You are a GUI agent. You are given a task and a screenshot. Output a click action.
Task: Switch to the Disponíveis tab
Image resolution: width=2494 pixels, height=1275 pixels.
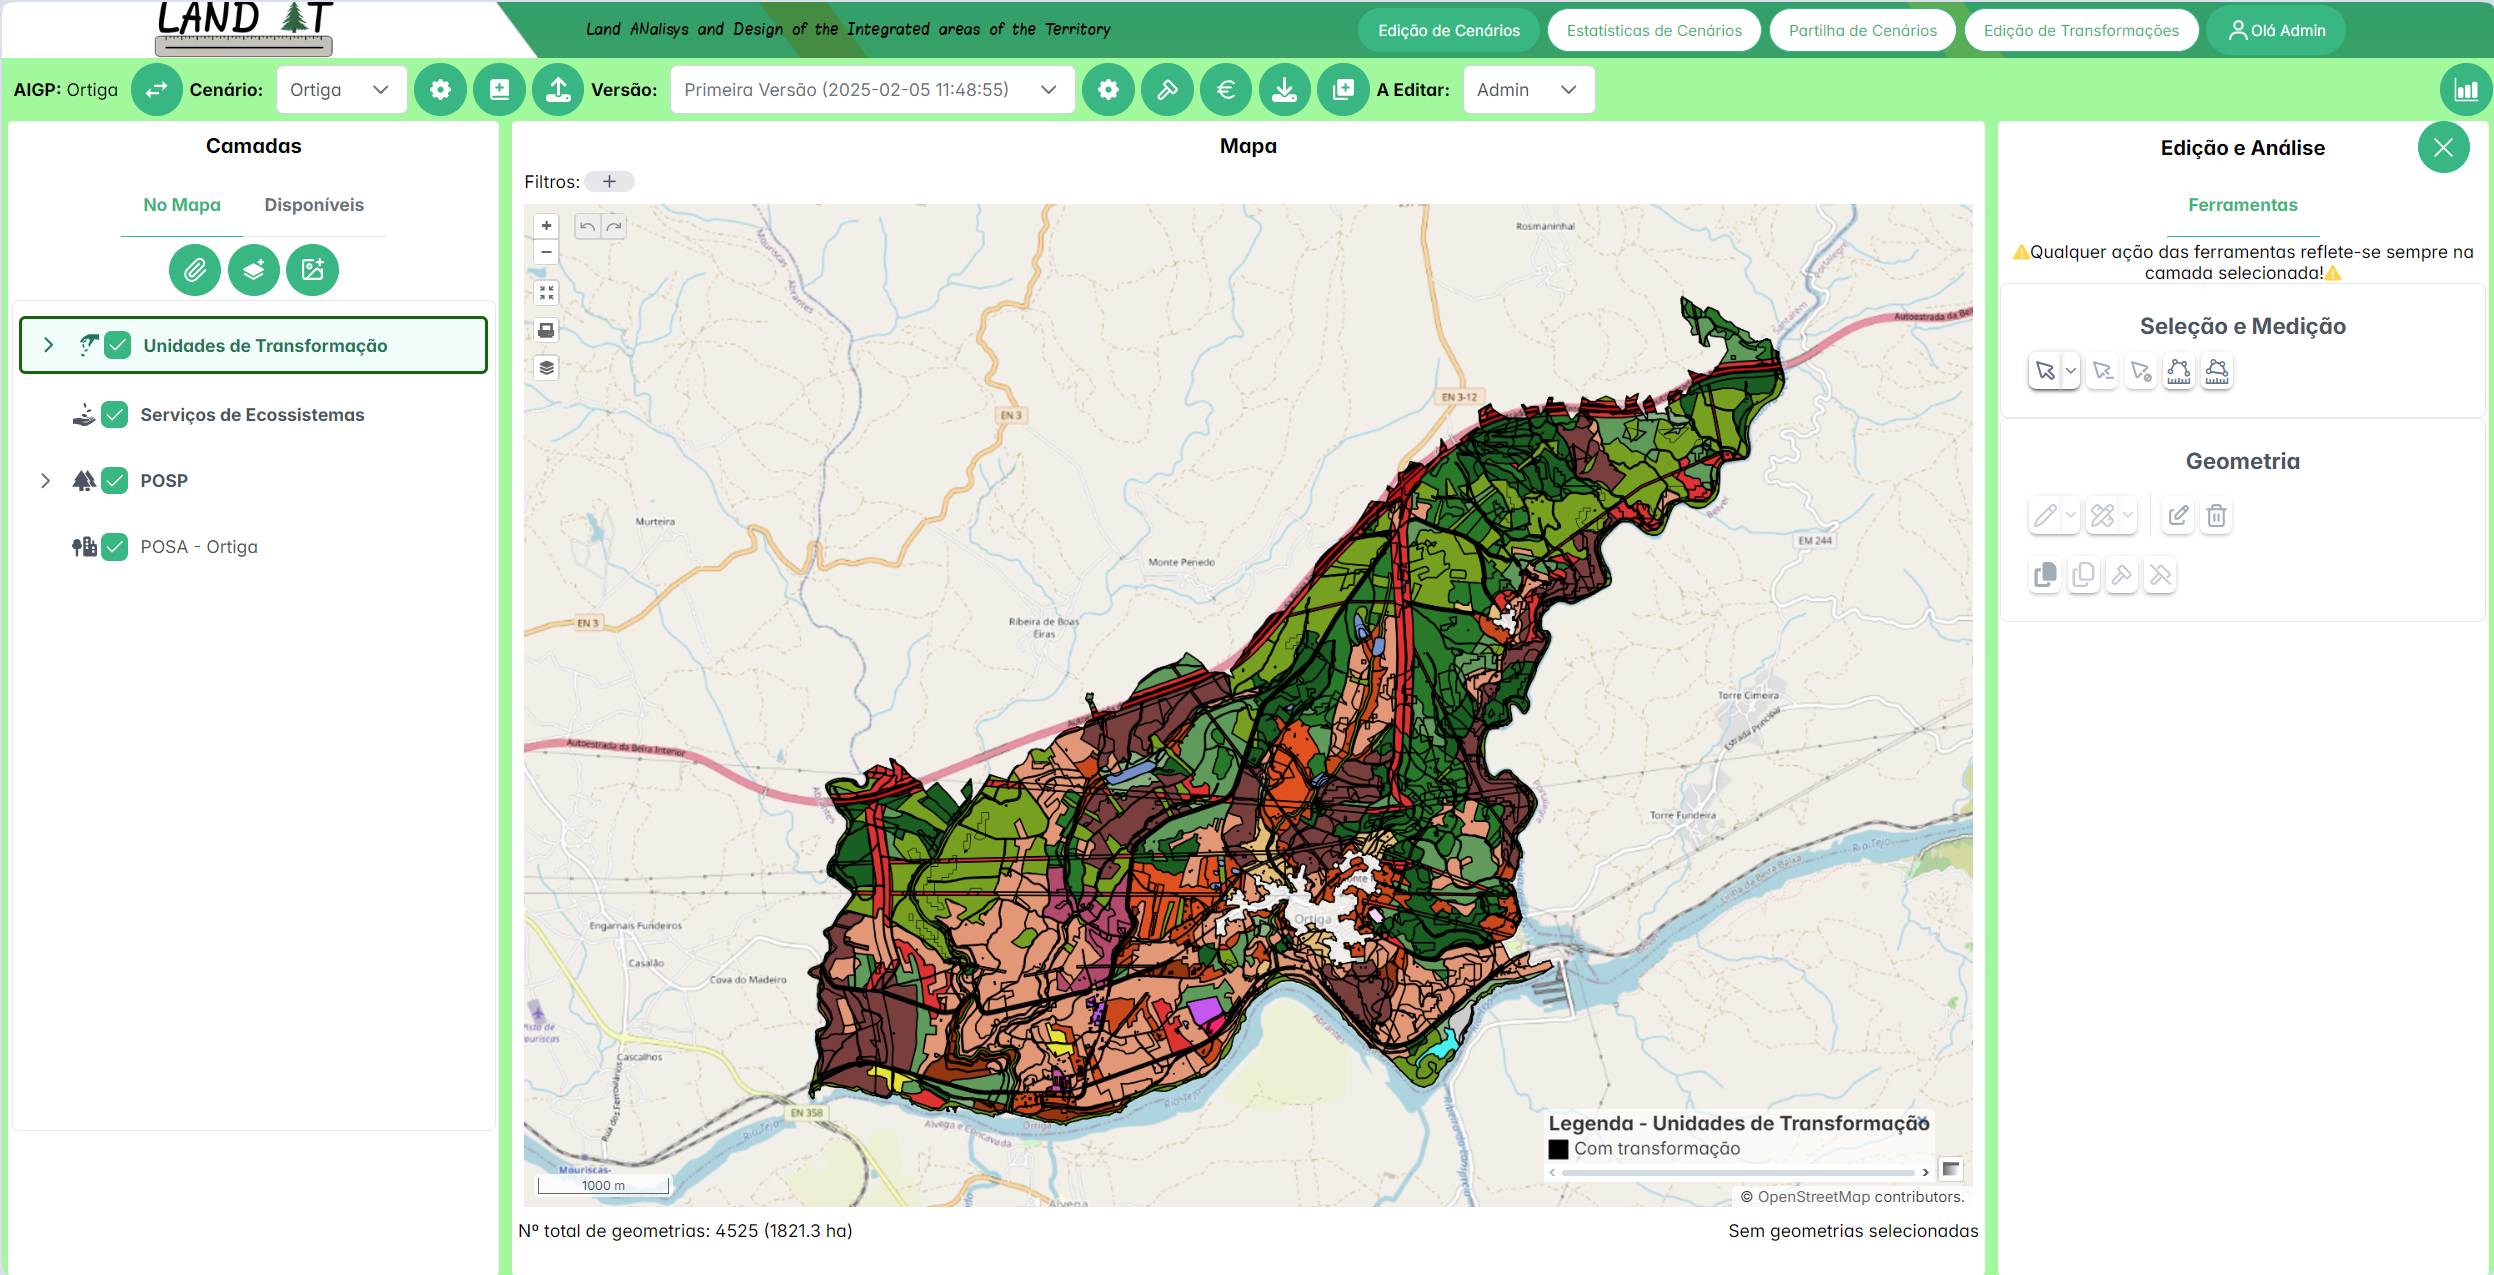click(314, 205)
